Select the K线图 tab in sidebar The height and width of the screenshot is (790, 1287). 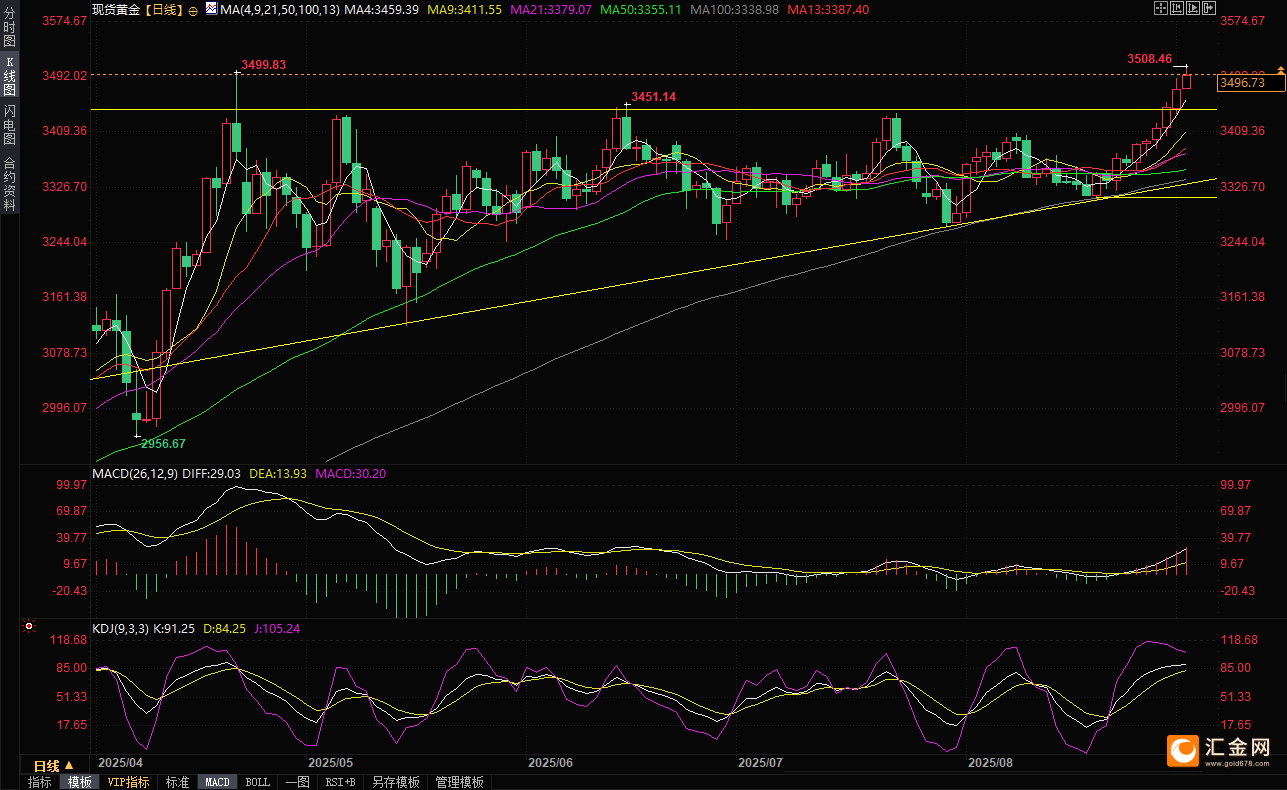coord(9,75)
